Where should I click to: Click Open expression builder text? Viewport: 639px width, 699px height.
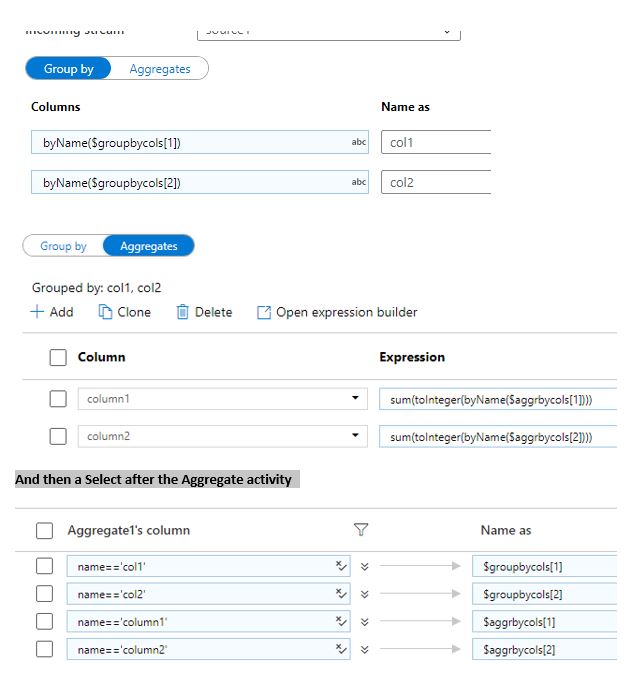click(346, 312)
